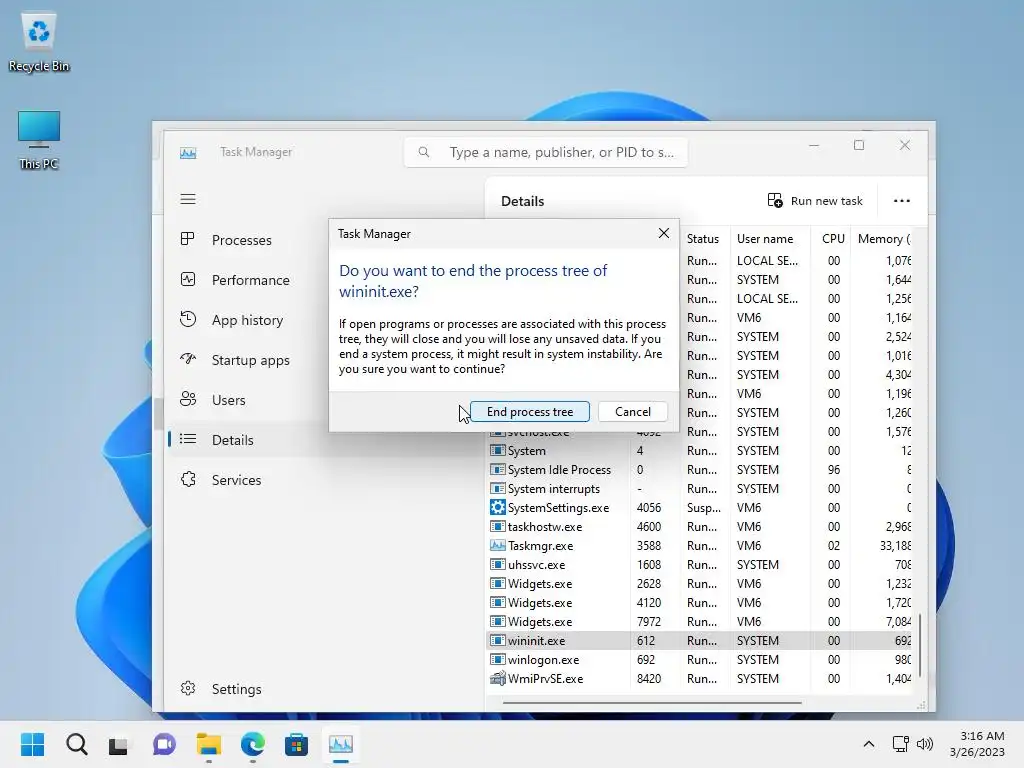The image size is (1024, 768).
Task: Sort by the Status column header
Action: 704,238
